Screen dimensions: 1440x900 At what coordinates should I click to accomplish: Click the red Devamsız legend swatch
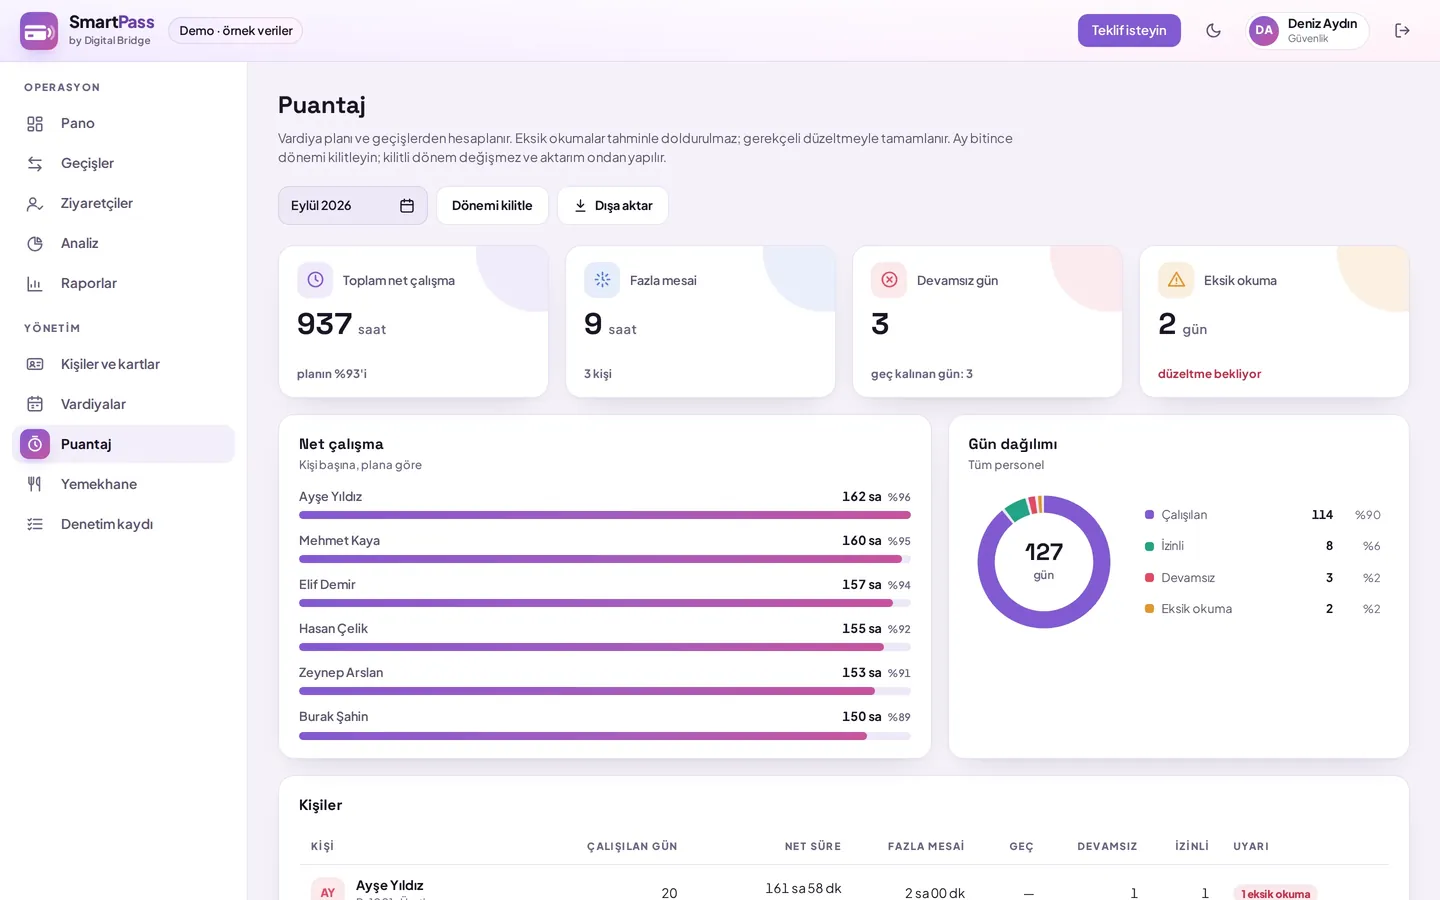click(1150, 578)
